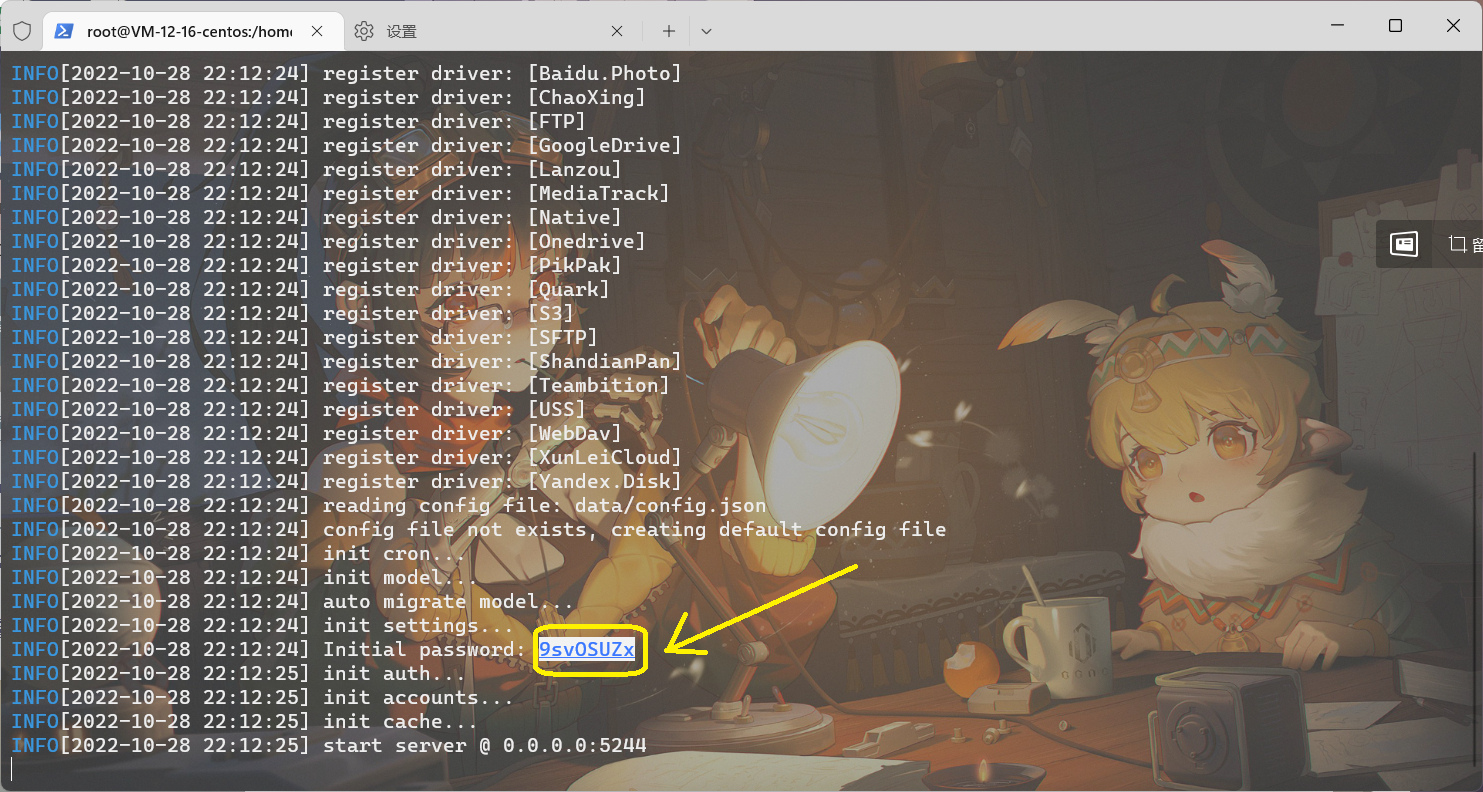1483x792 pixels.
Task: Click the line "register driver: [Teambition]"
Action: click(x=497, y=386)
